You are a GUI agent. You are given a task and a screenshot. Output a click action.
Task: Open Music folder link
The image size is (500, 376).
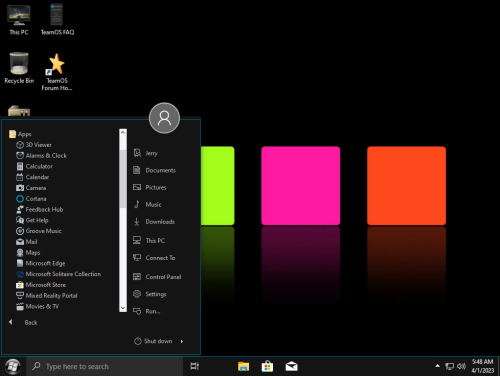[x=147, y=204]
